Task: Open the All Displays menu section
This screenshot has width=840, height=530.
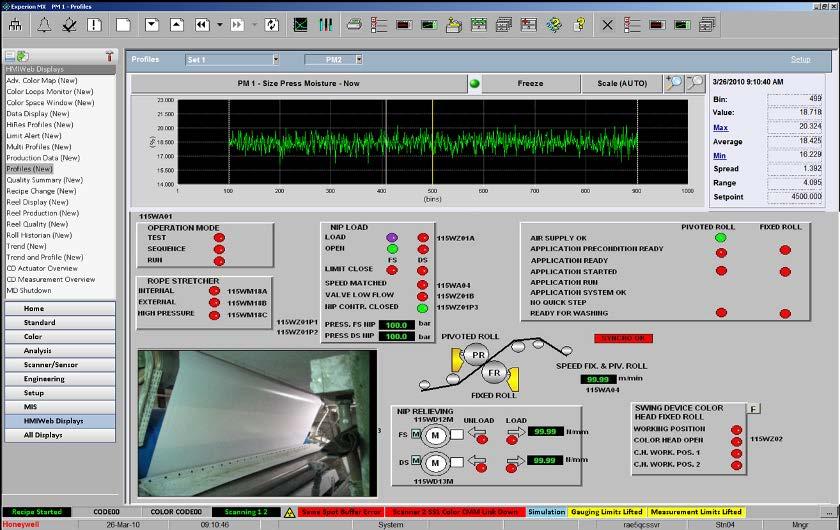Action: [x=60, y=435]
